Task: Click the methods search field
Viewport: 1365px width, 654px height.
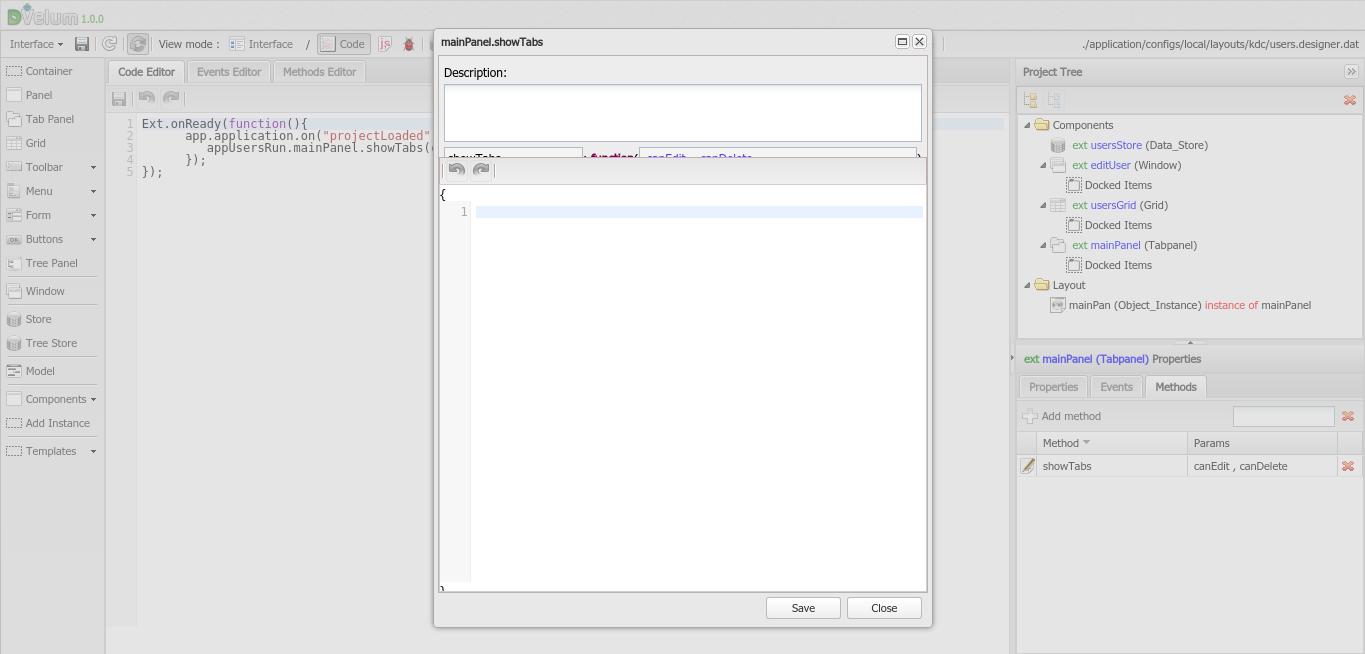Action: coord(1284,416)
